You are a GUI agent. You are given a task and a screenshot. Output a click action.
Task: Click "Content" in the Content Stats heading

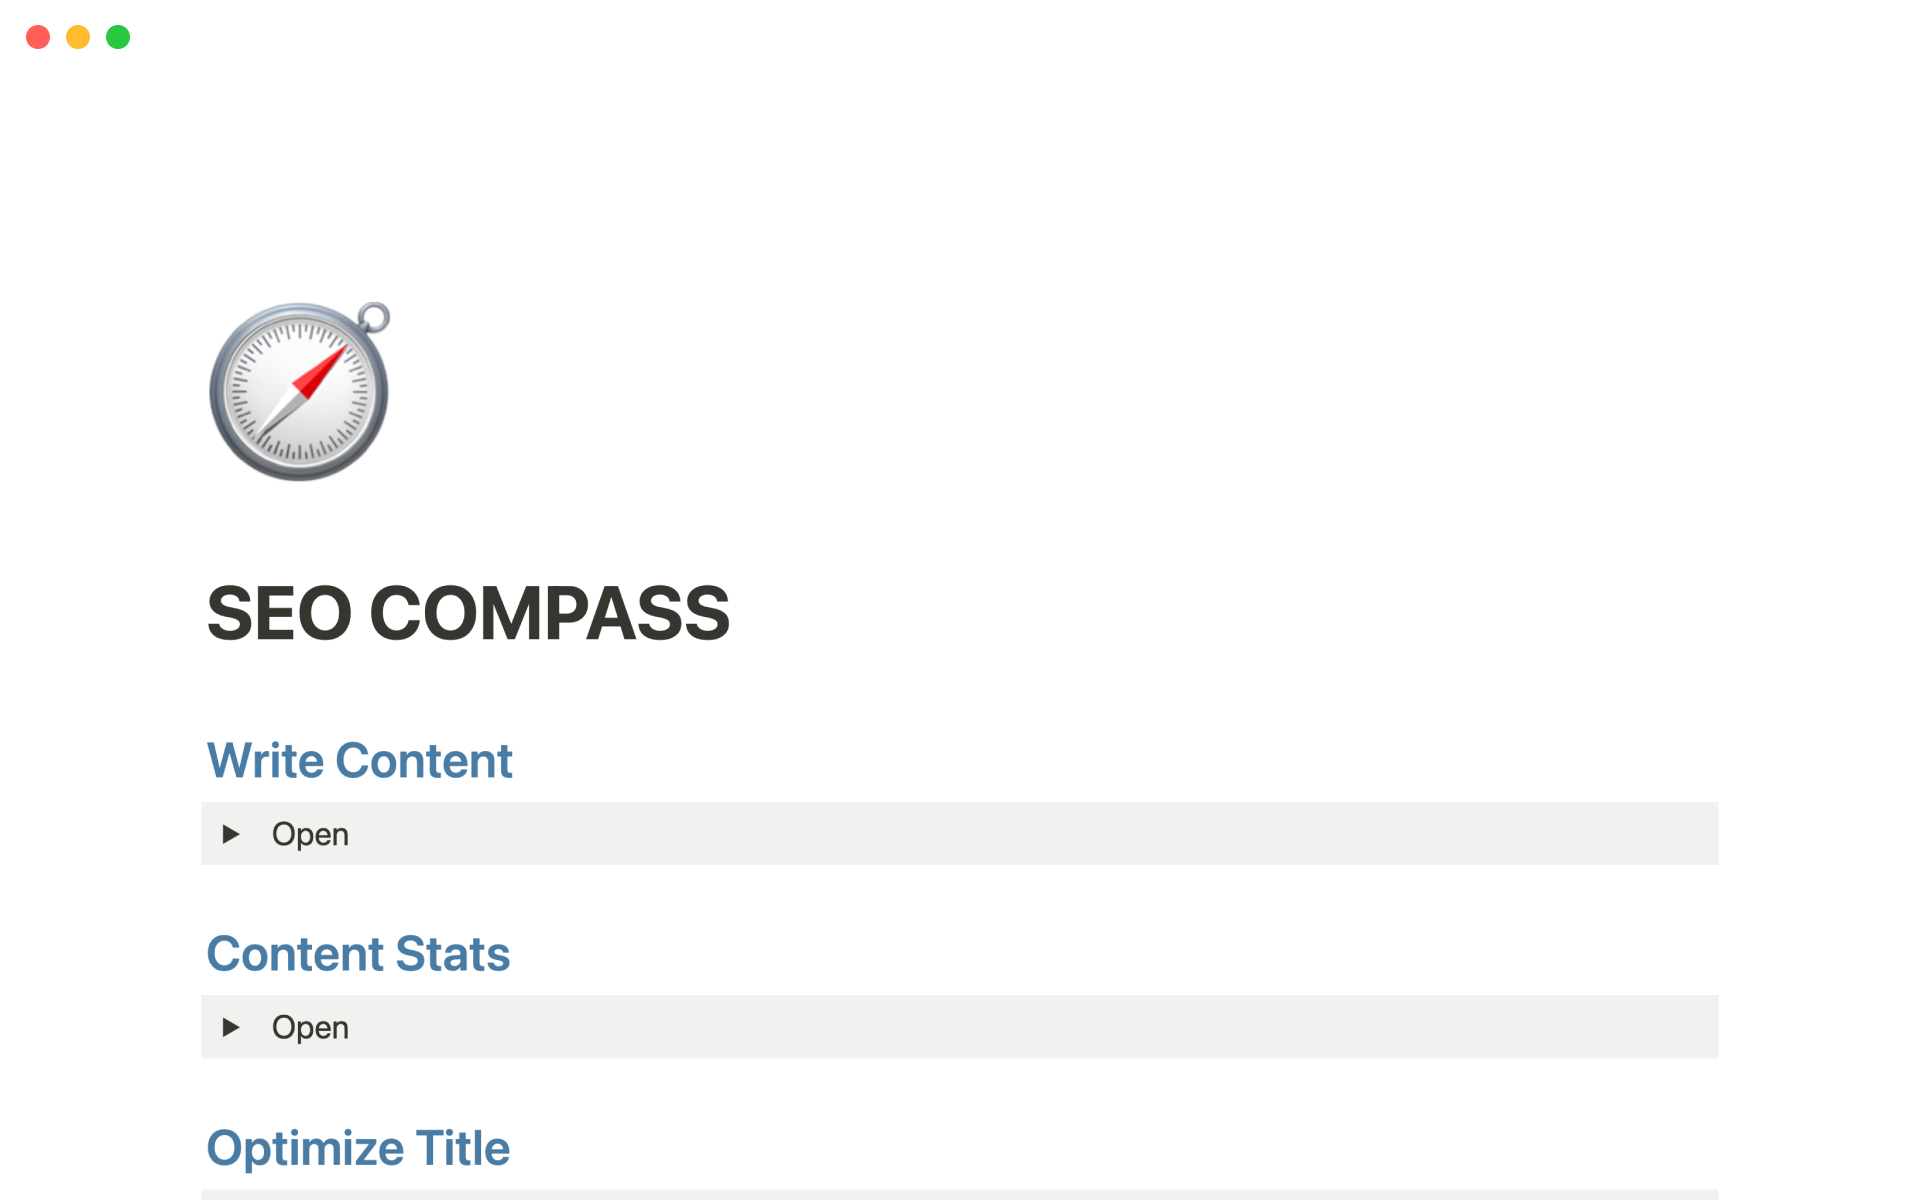pos(295,954)
